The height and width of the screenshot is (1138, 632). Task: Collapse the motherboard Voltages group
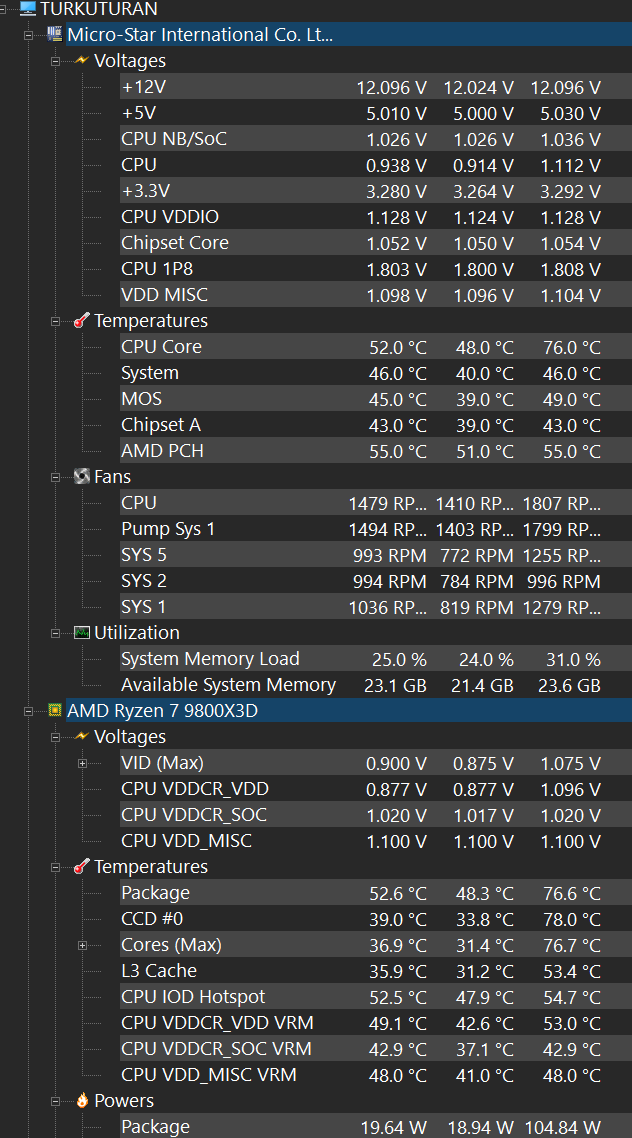tap(55, 61)
